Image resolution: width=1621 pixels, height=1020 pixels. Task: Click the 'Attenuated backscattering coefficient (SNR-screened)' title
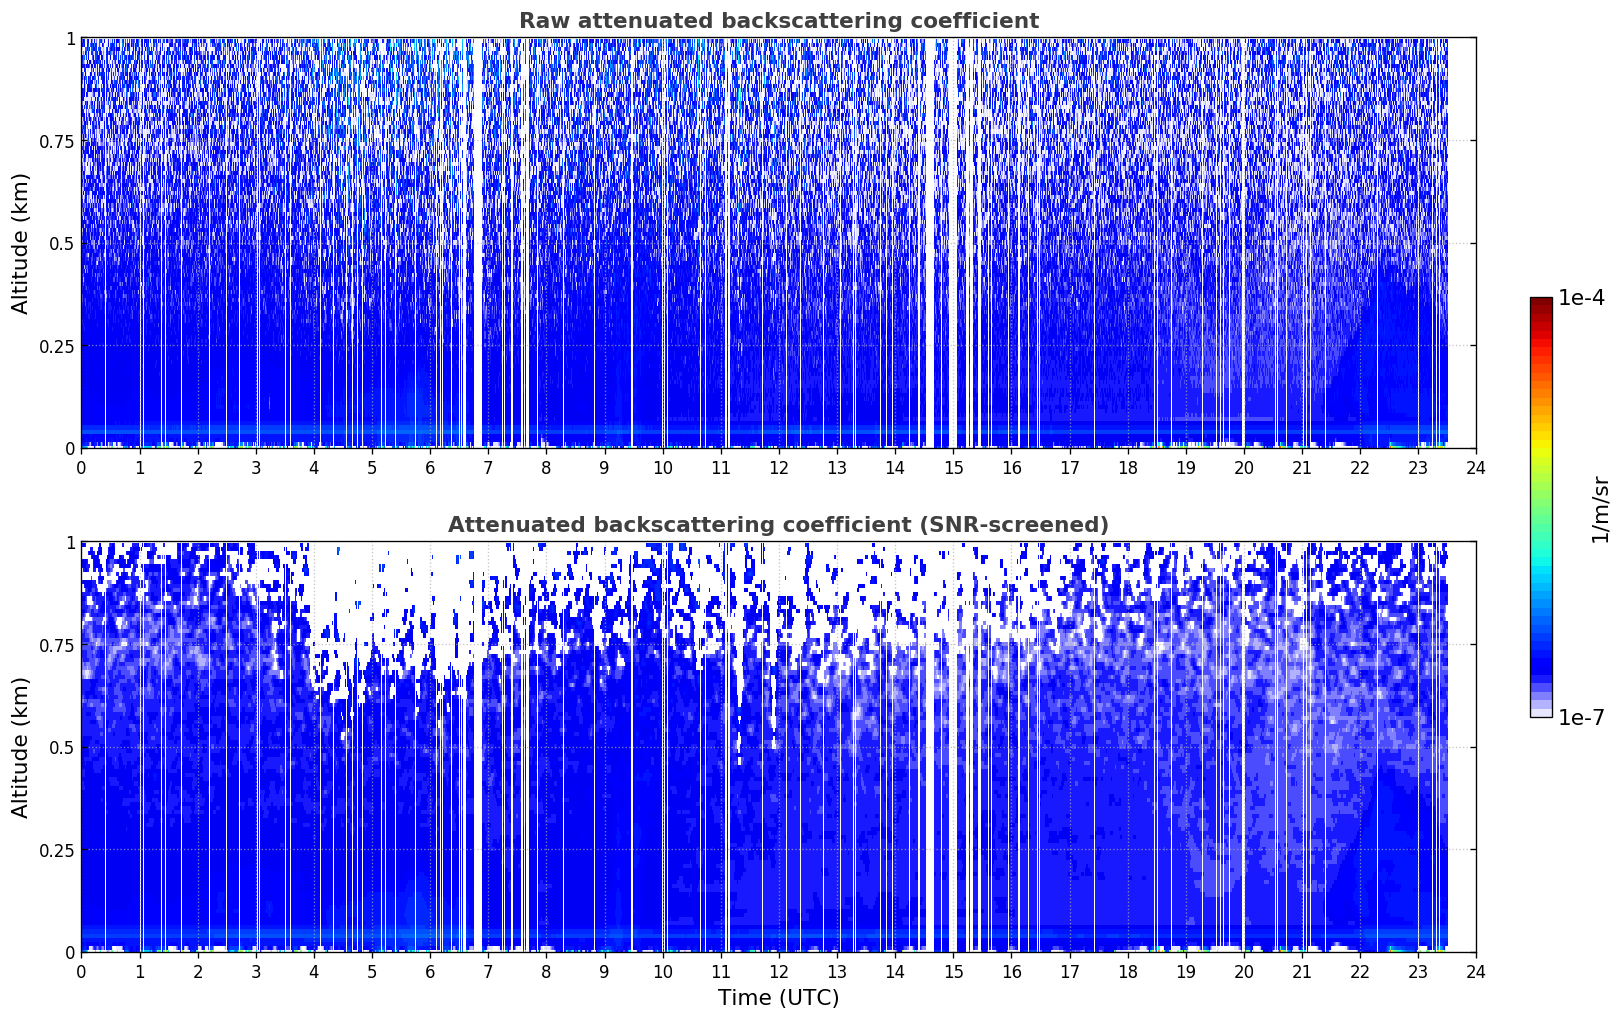click(778, 525)
